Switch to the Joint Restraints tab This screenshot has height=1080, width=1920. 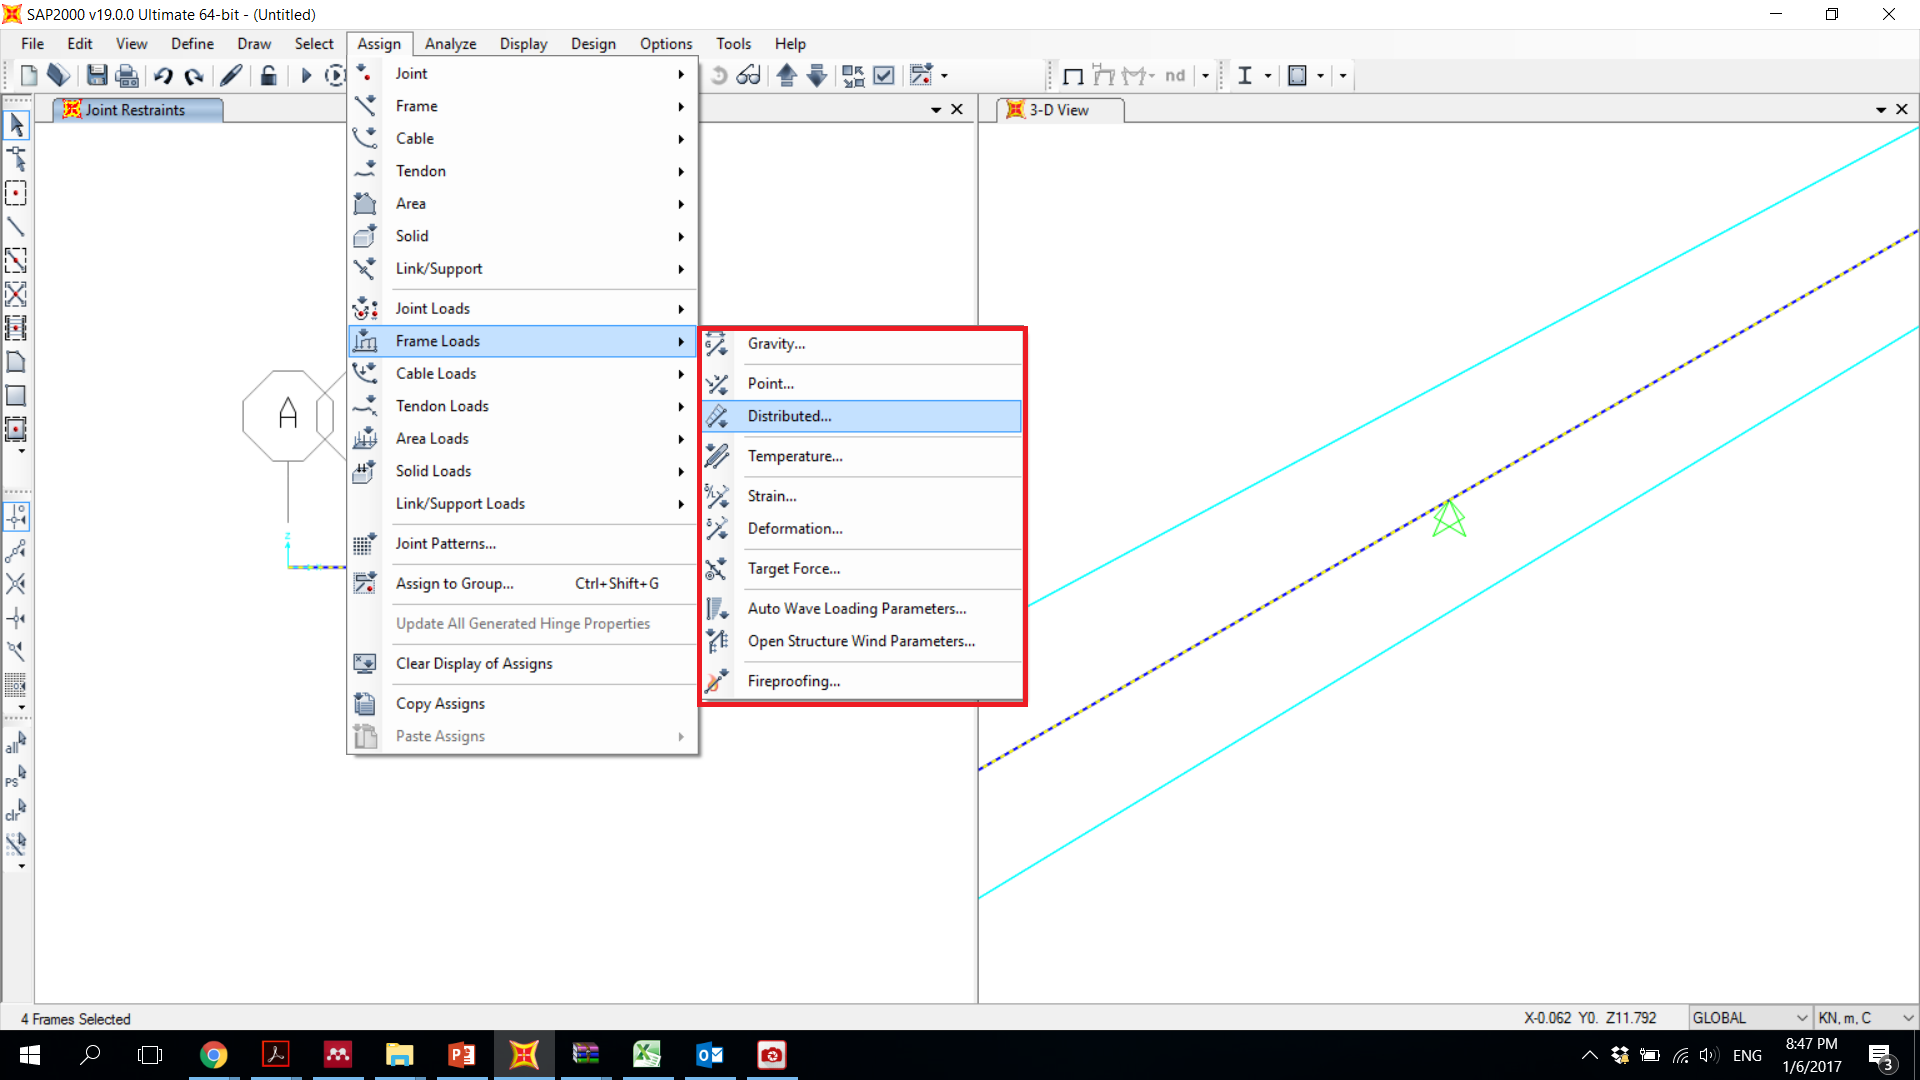click(136, 110)
